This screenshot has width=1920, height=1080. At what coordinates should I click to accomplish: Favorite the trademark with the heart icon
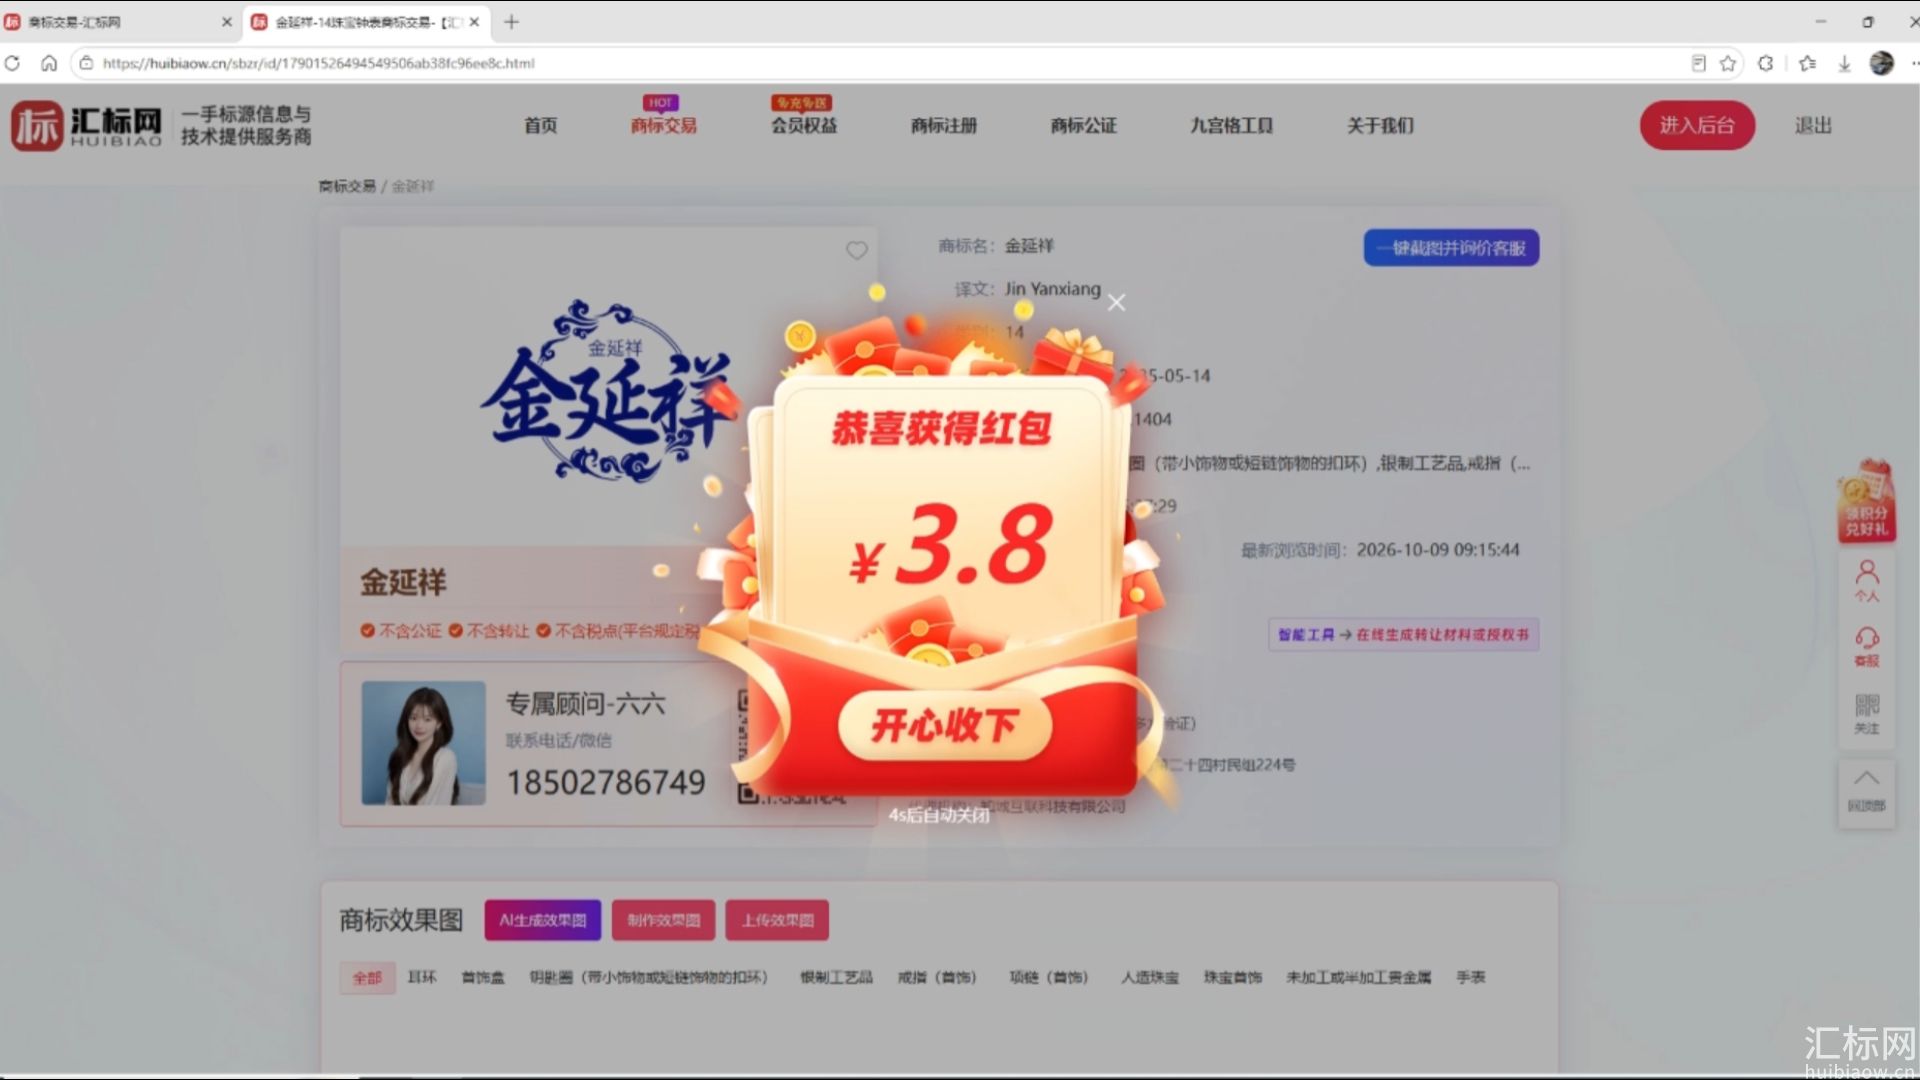click(857, 250)
